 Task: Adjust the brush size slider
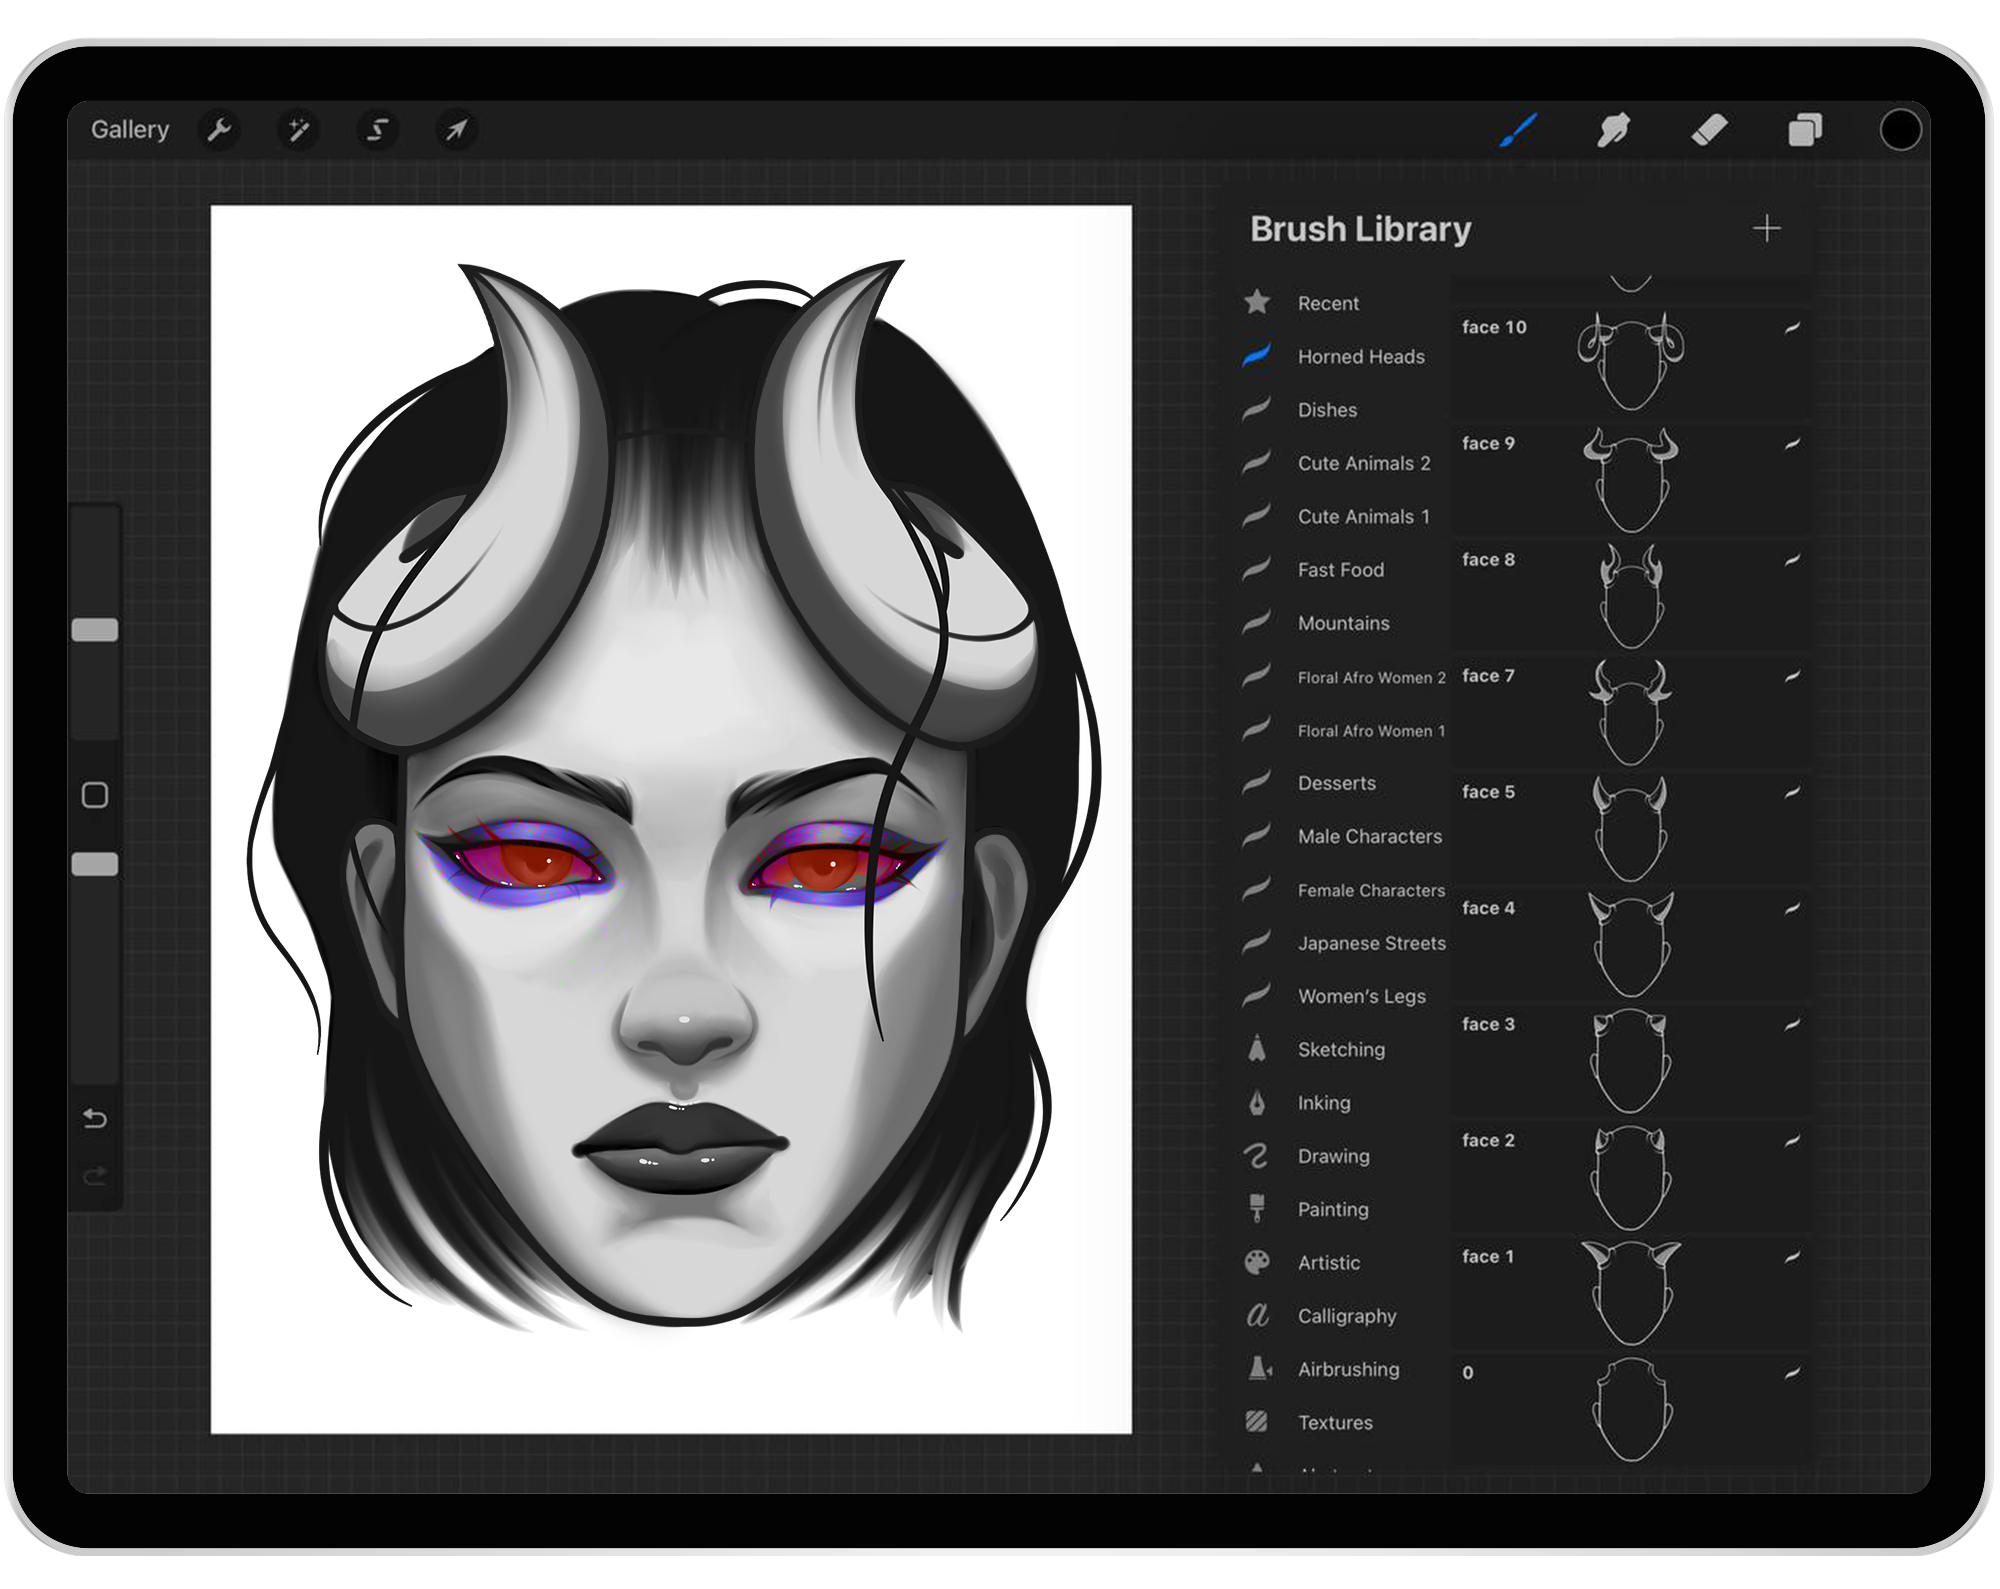[95, 627]
